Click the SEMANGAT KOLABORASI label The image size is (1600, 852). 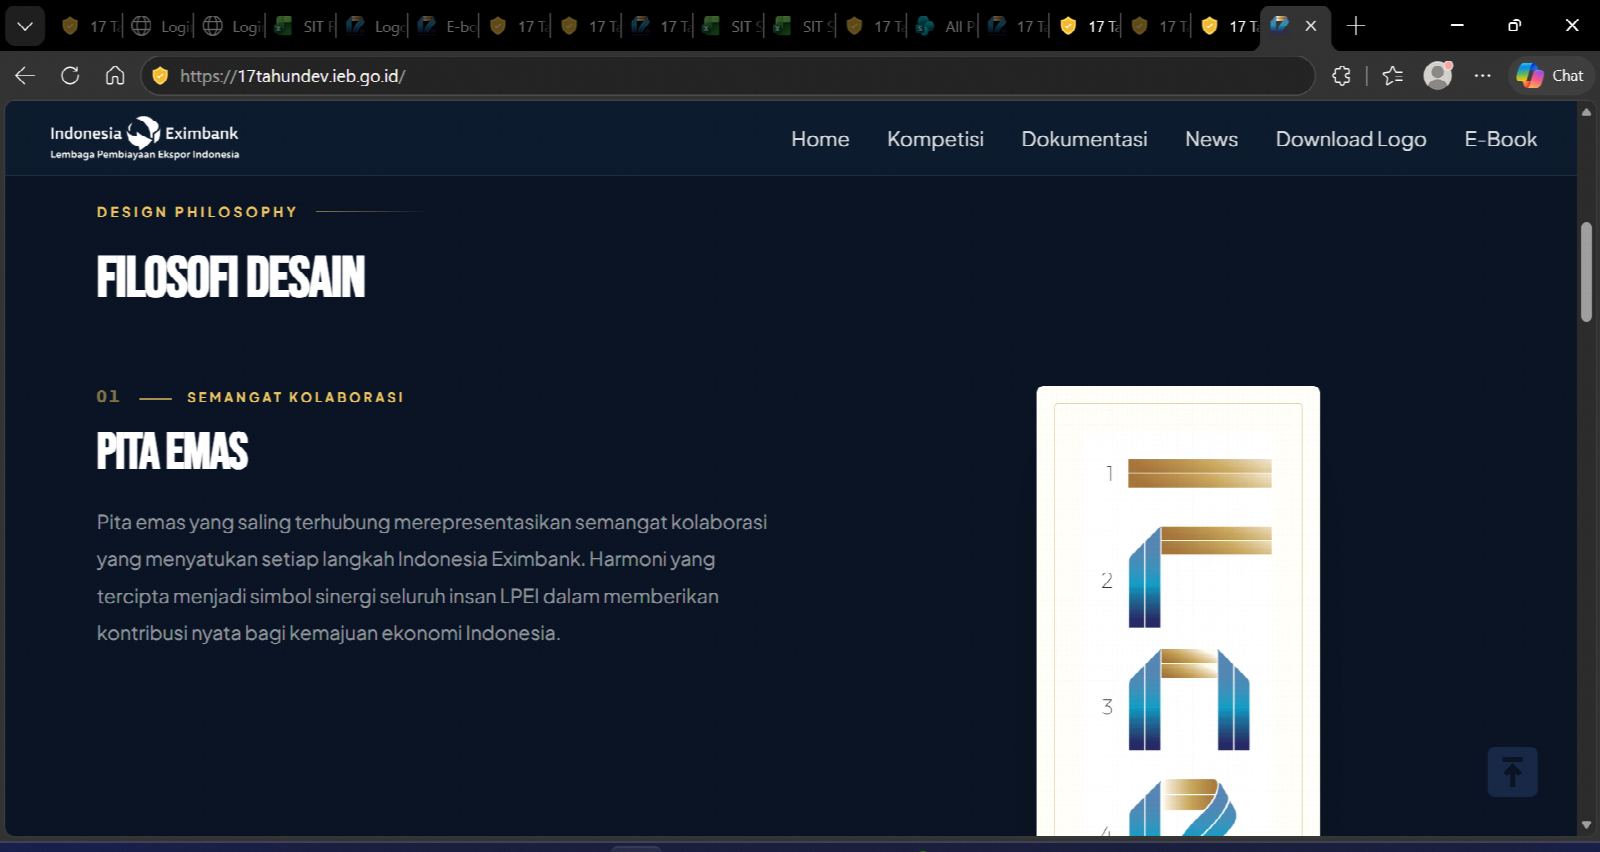[295, 397]
